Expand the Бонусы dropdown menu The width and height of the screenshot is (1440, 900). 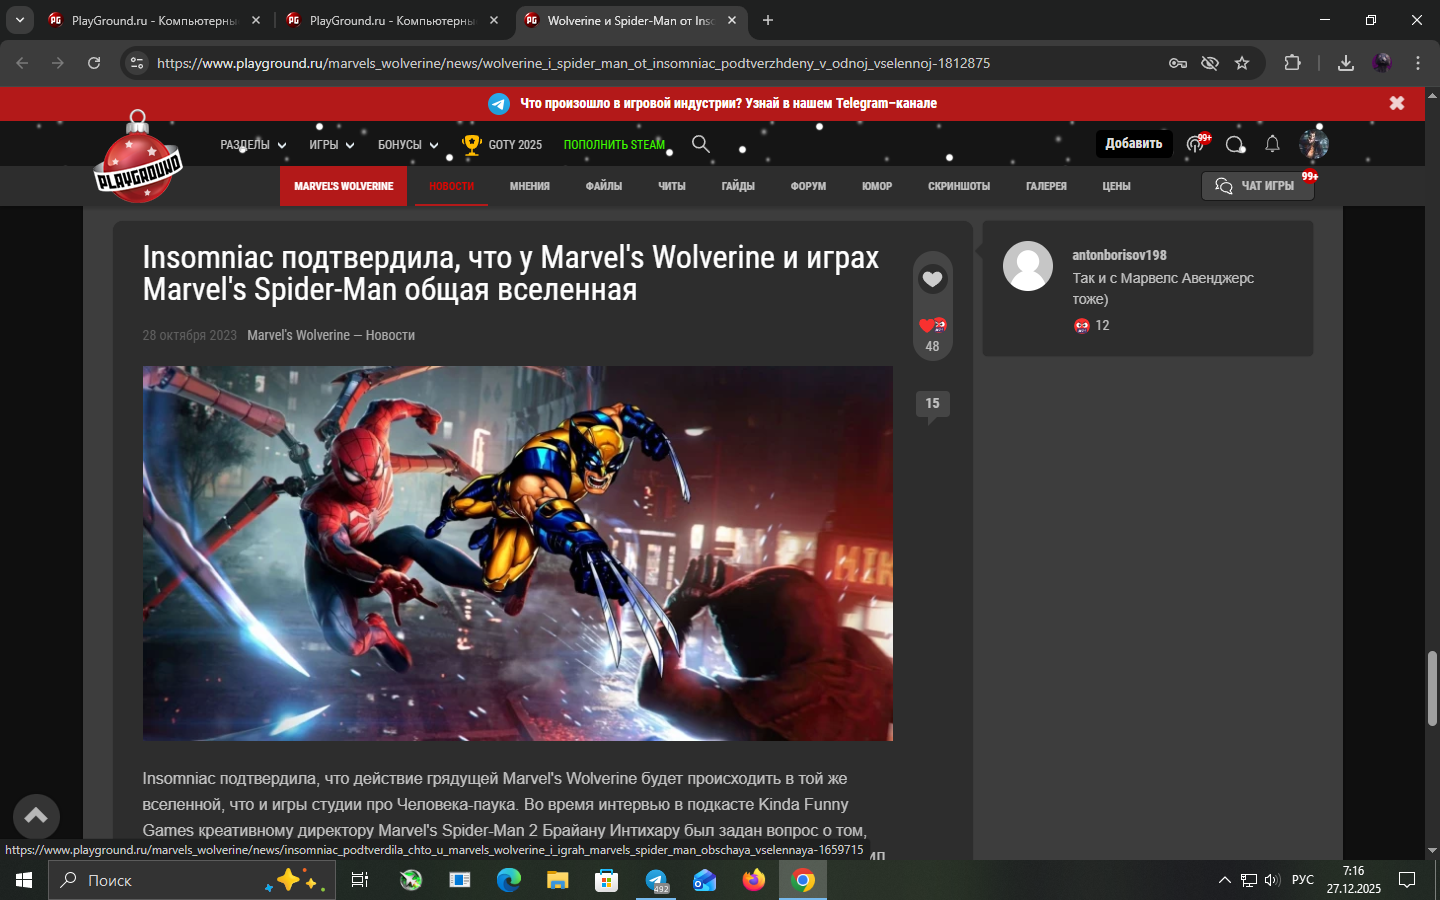408,145
